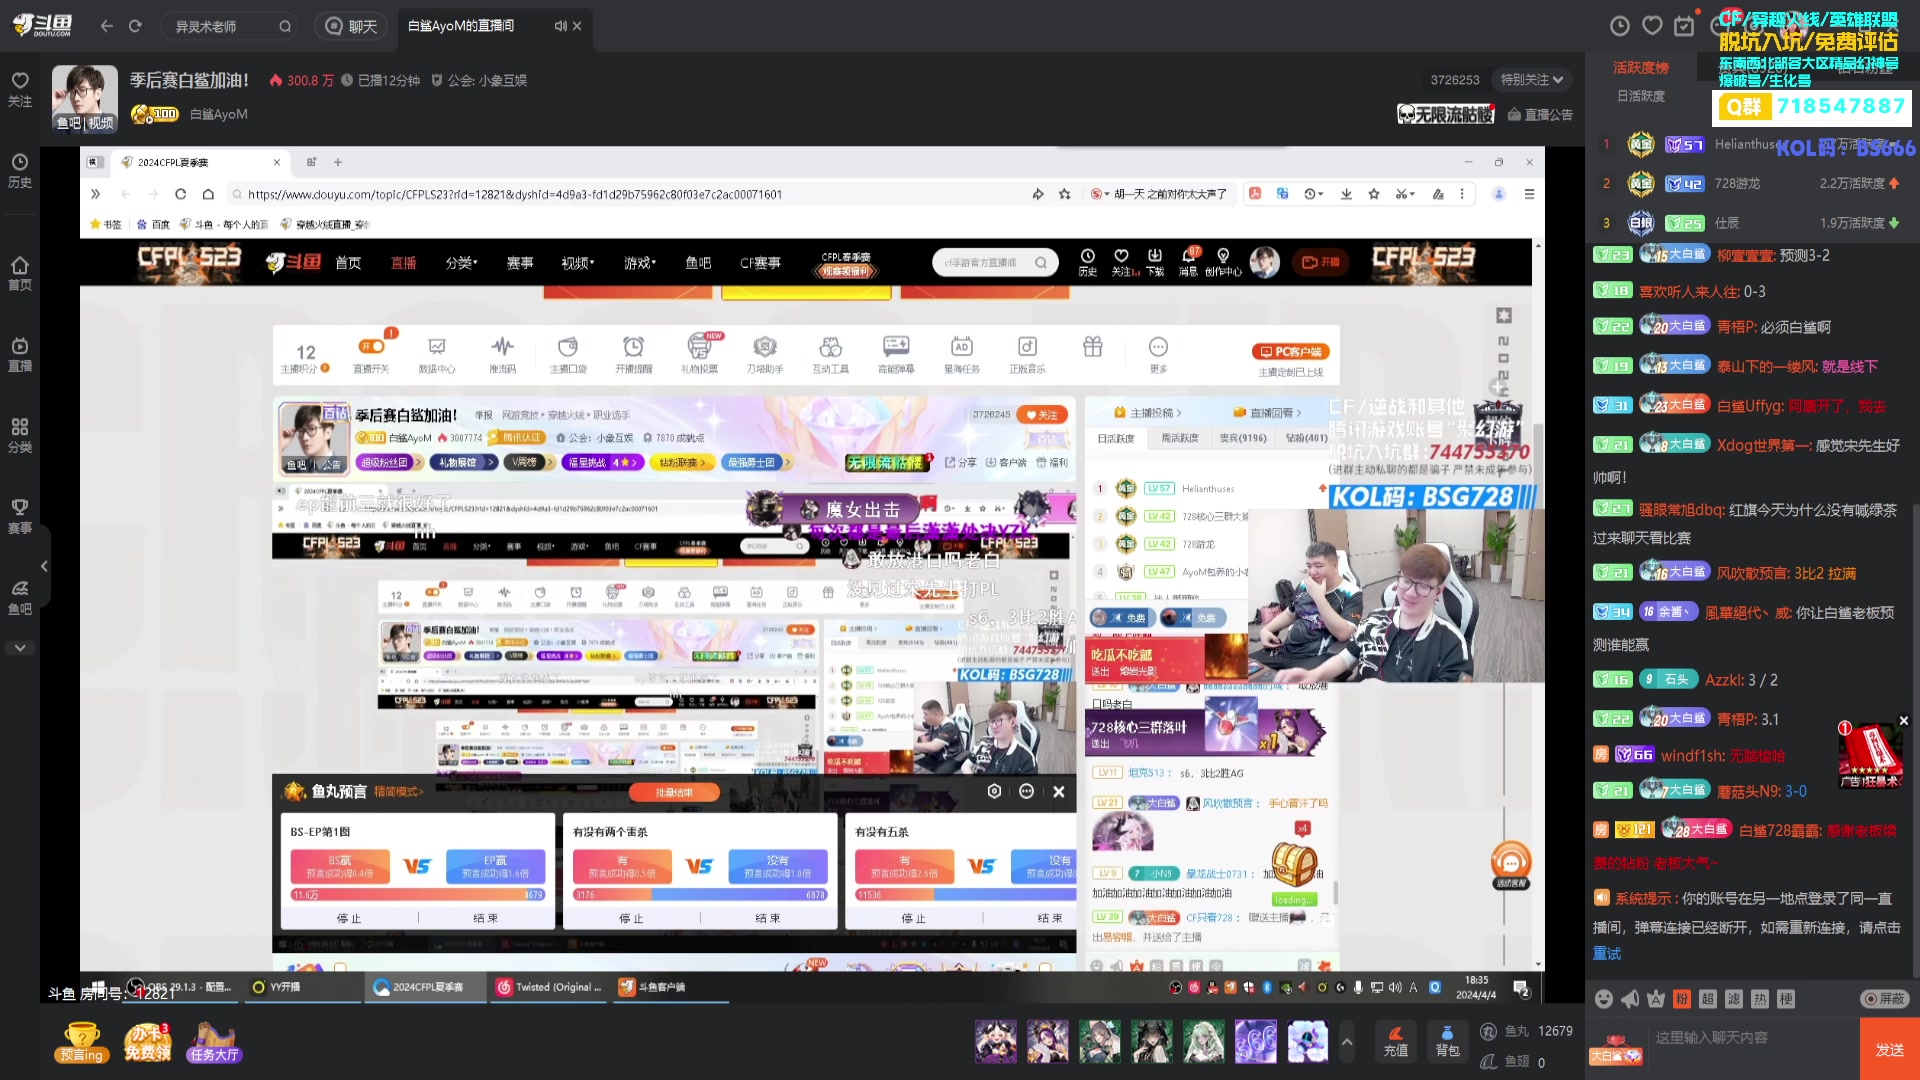Open 分类 in the left sidebar
This screenshot has width=1920, height=1080.
pos(20,435)
